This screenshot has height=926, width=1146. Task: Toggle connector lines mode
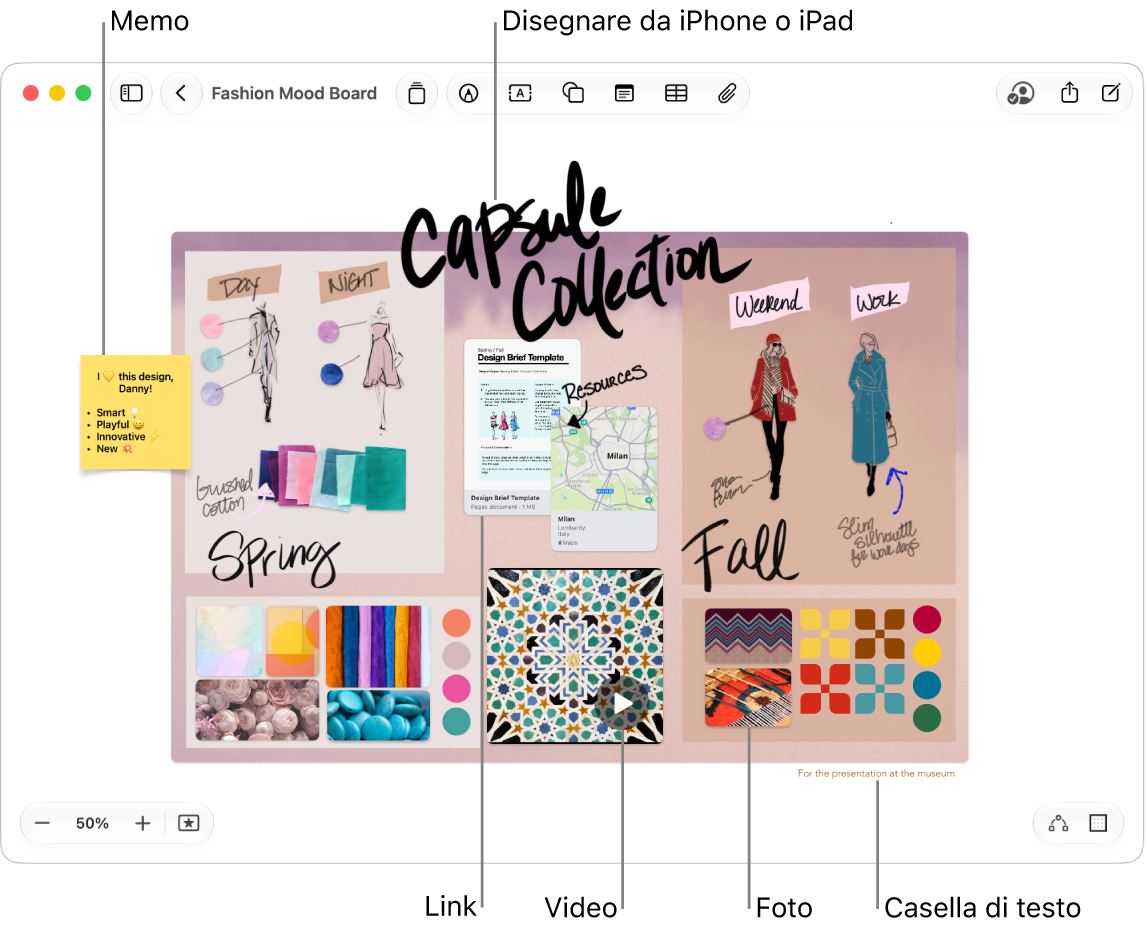(1058, 824)
